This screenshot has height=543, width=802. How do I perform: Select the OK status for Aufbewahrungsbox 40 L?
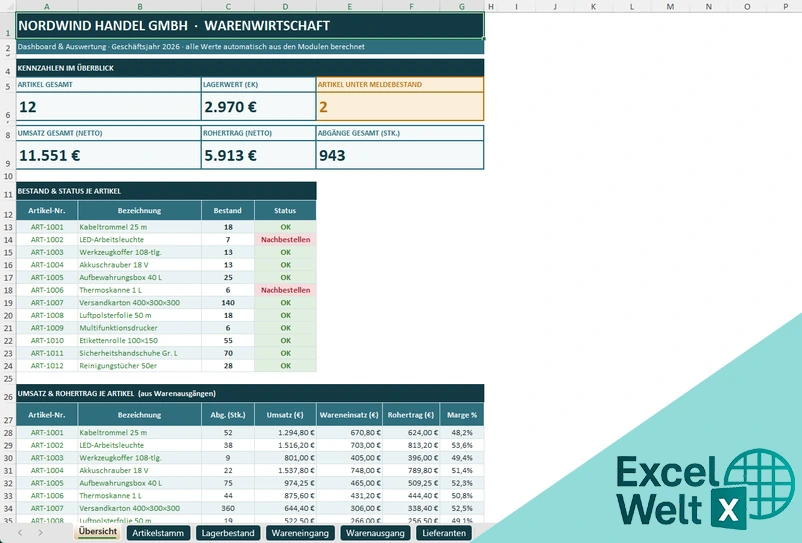285,278
